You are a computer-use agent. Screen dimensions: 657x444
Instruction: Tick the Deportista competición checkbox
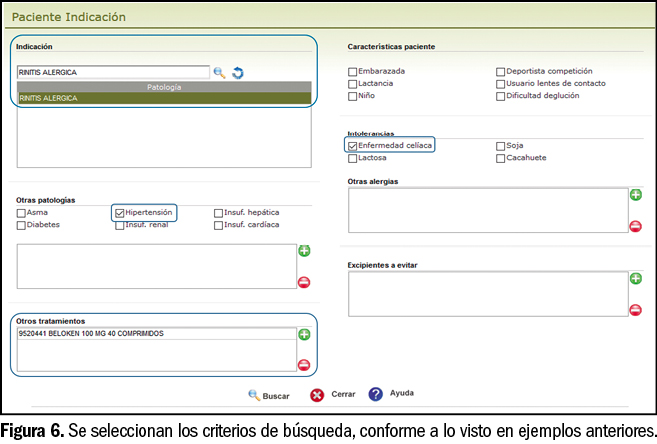tap(500, 71)
